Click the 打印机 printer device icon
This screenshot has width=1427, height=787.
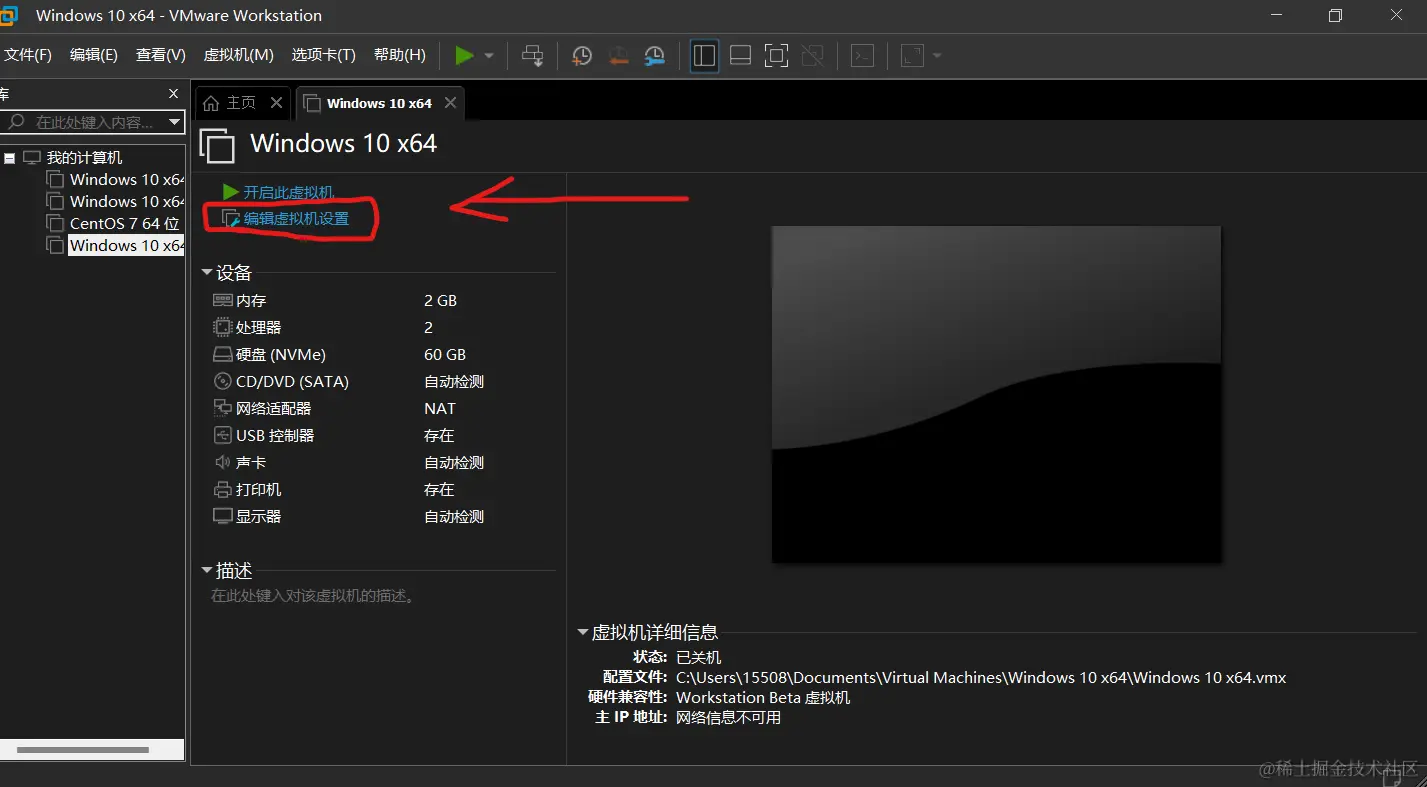coord(222,489)
